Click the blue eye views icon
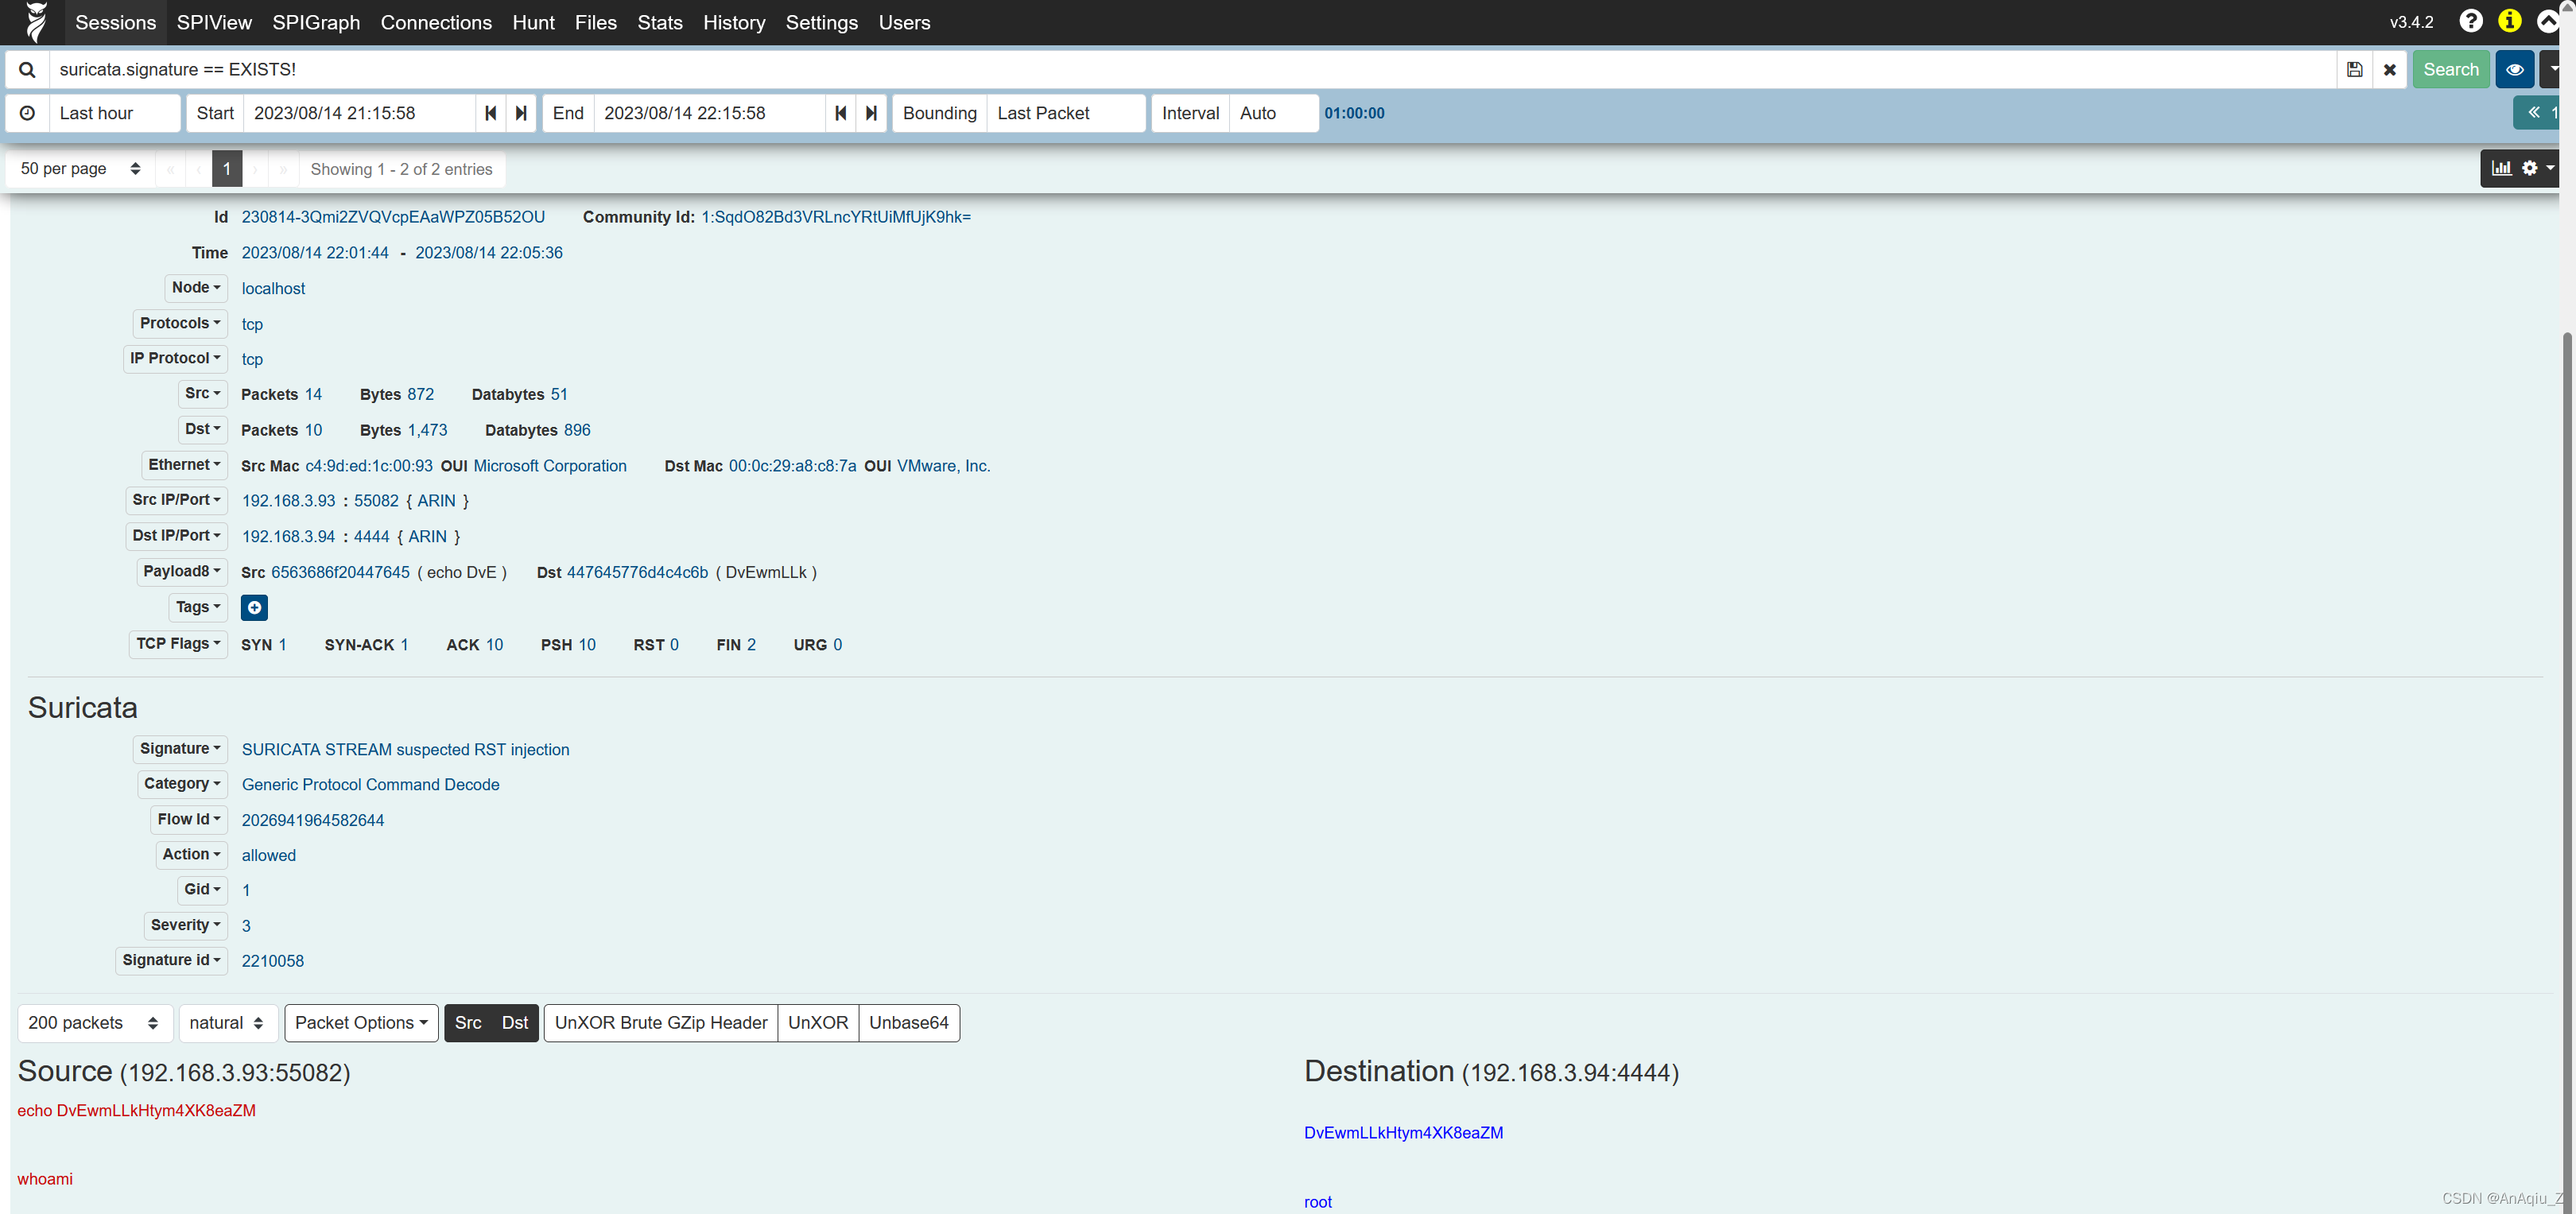 point(2514,70)
